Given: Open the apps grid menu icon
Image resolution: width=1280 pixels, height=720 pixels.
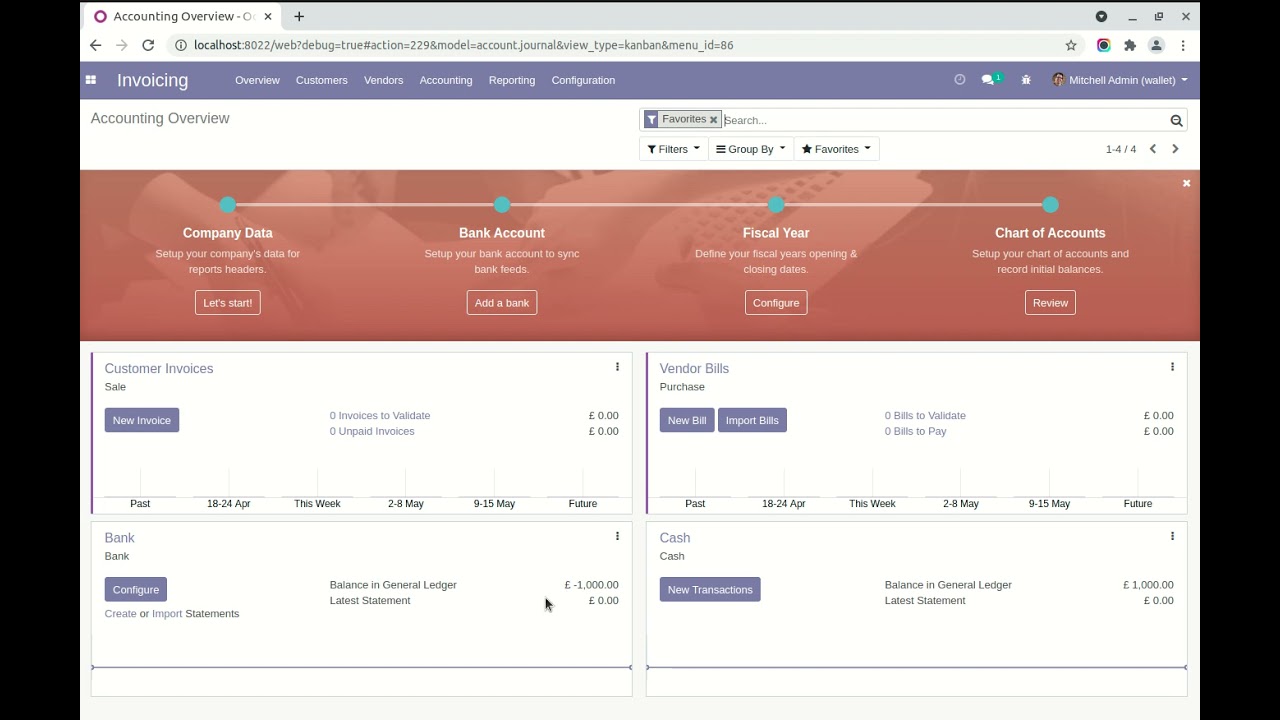Looking at the screenshot, I should click(91, 80).
